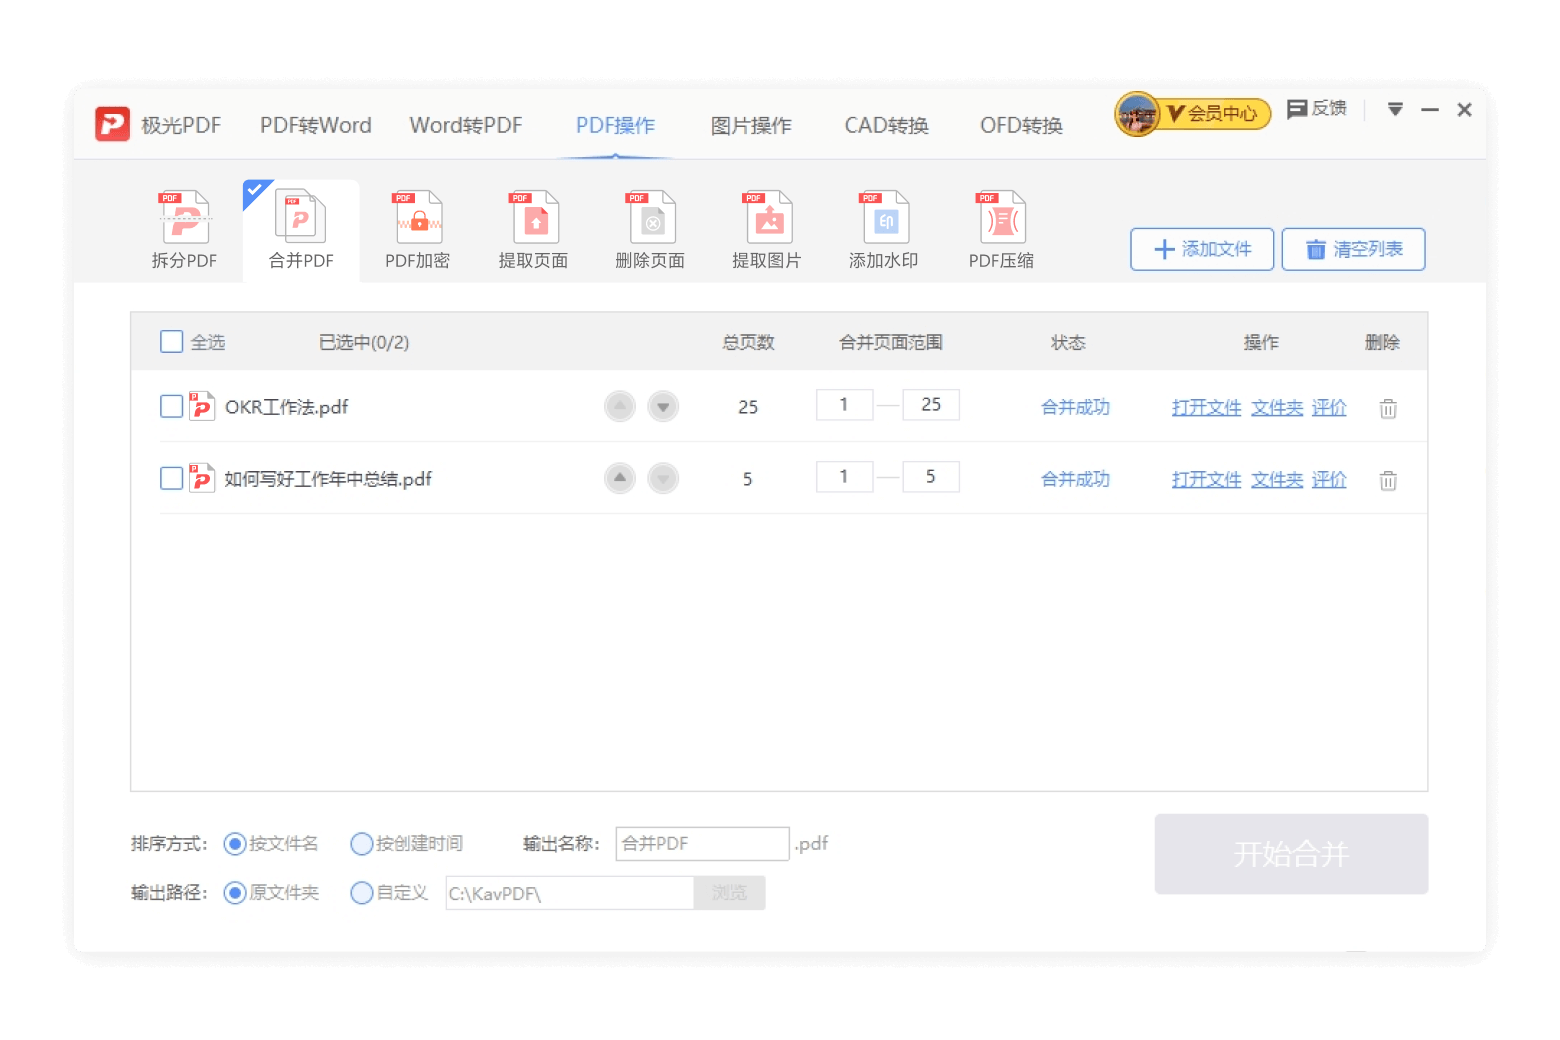Switch to the 图片操作 tab
1560x1040 pixels.
(751, 125)
